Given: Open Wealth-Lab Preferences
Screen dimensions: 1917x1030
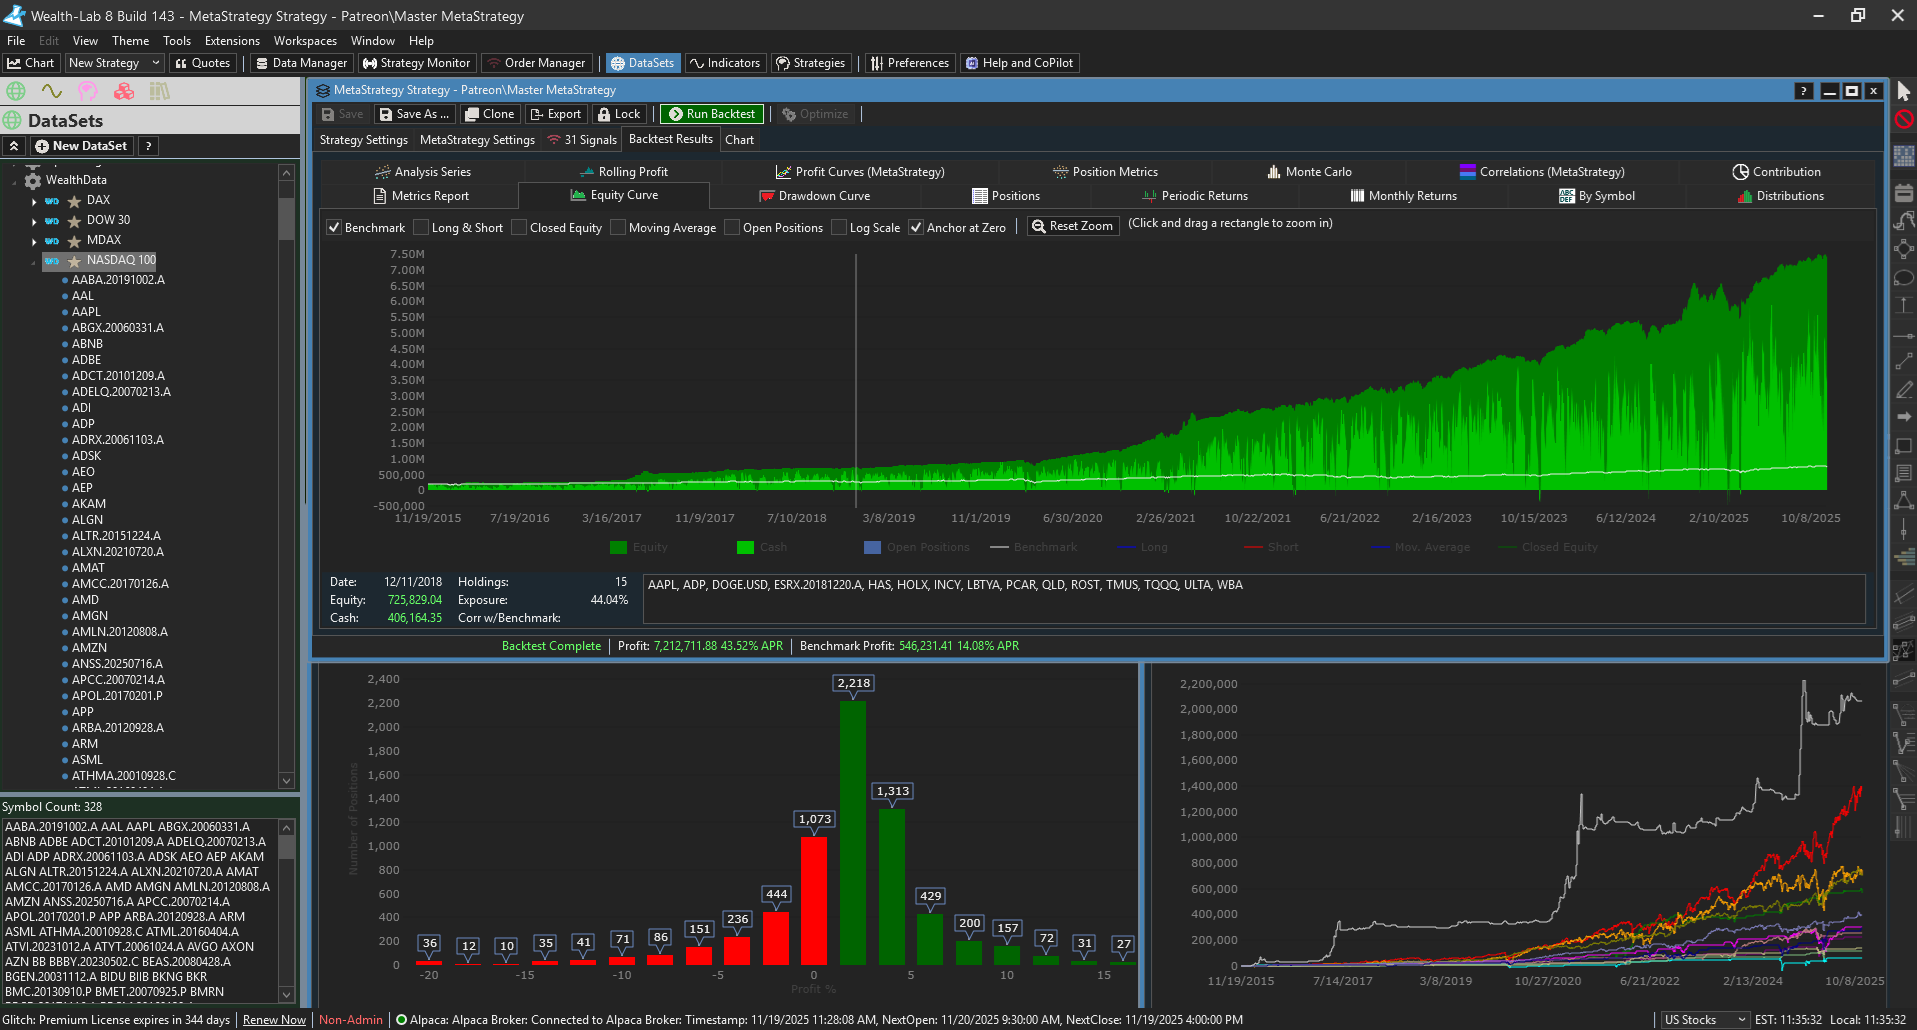Looking at the screenshot, I should point(909,62).
